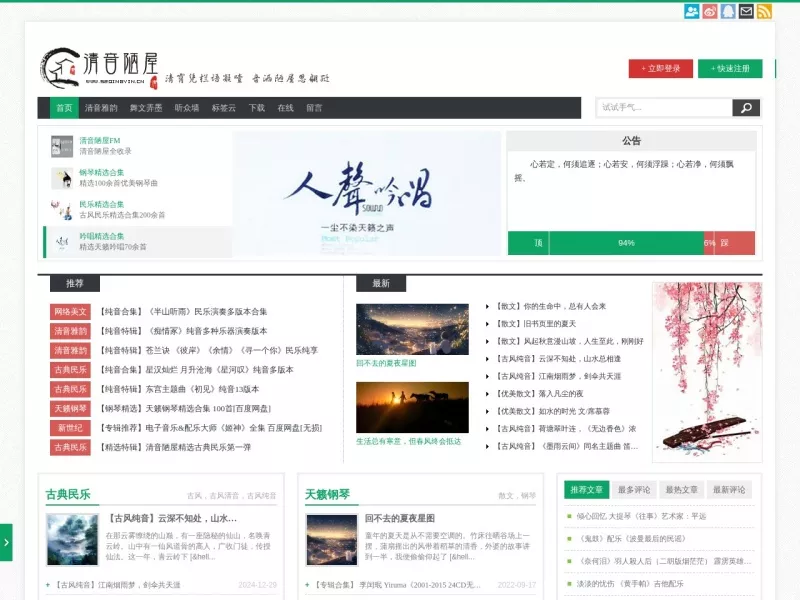Screen dimensions: 800x600
Task: Expand the green side arrow tab
Action: 6,542
